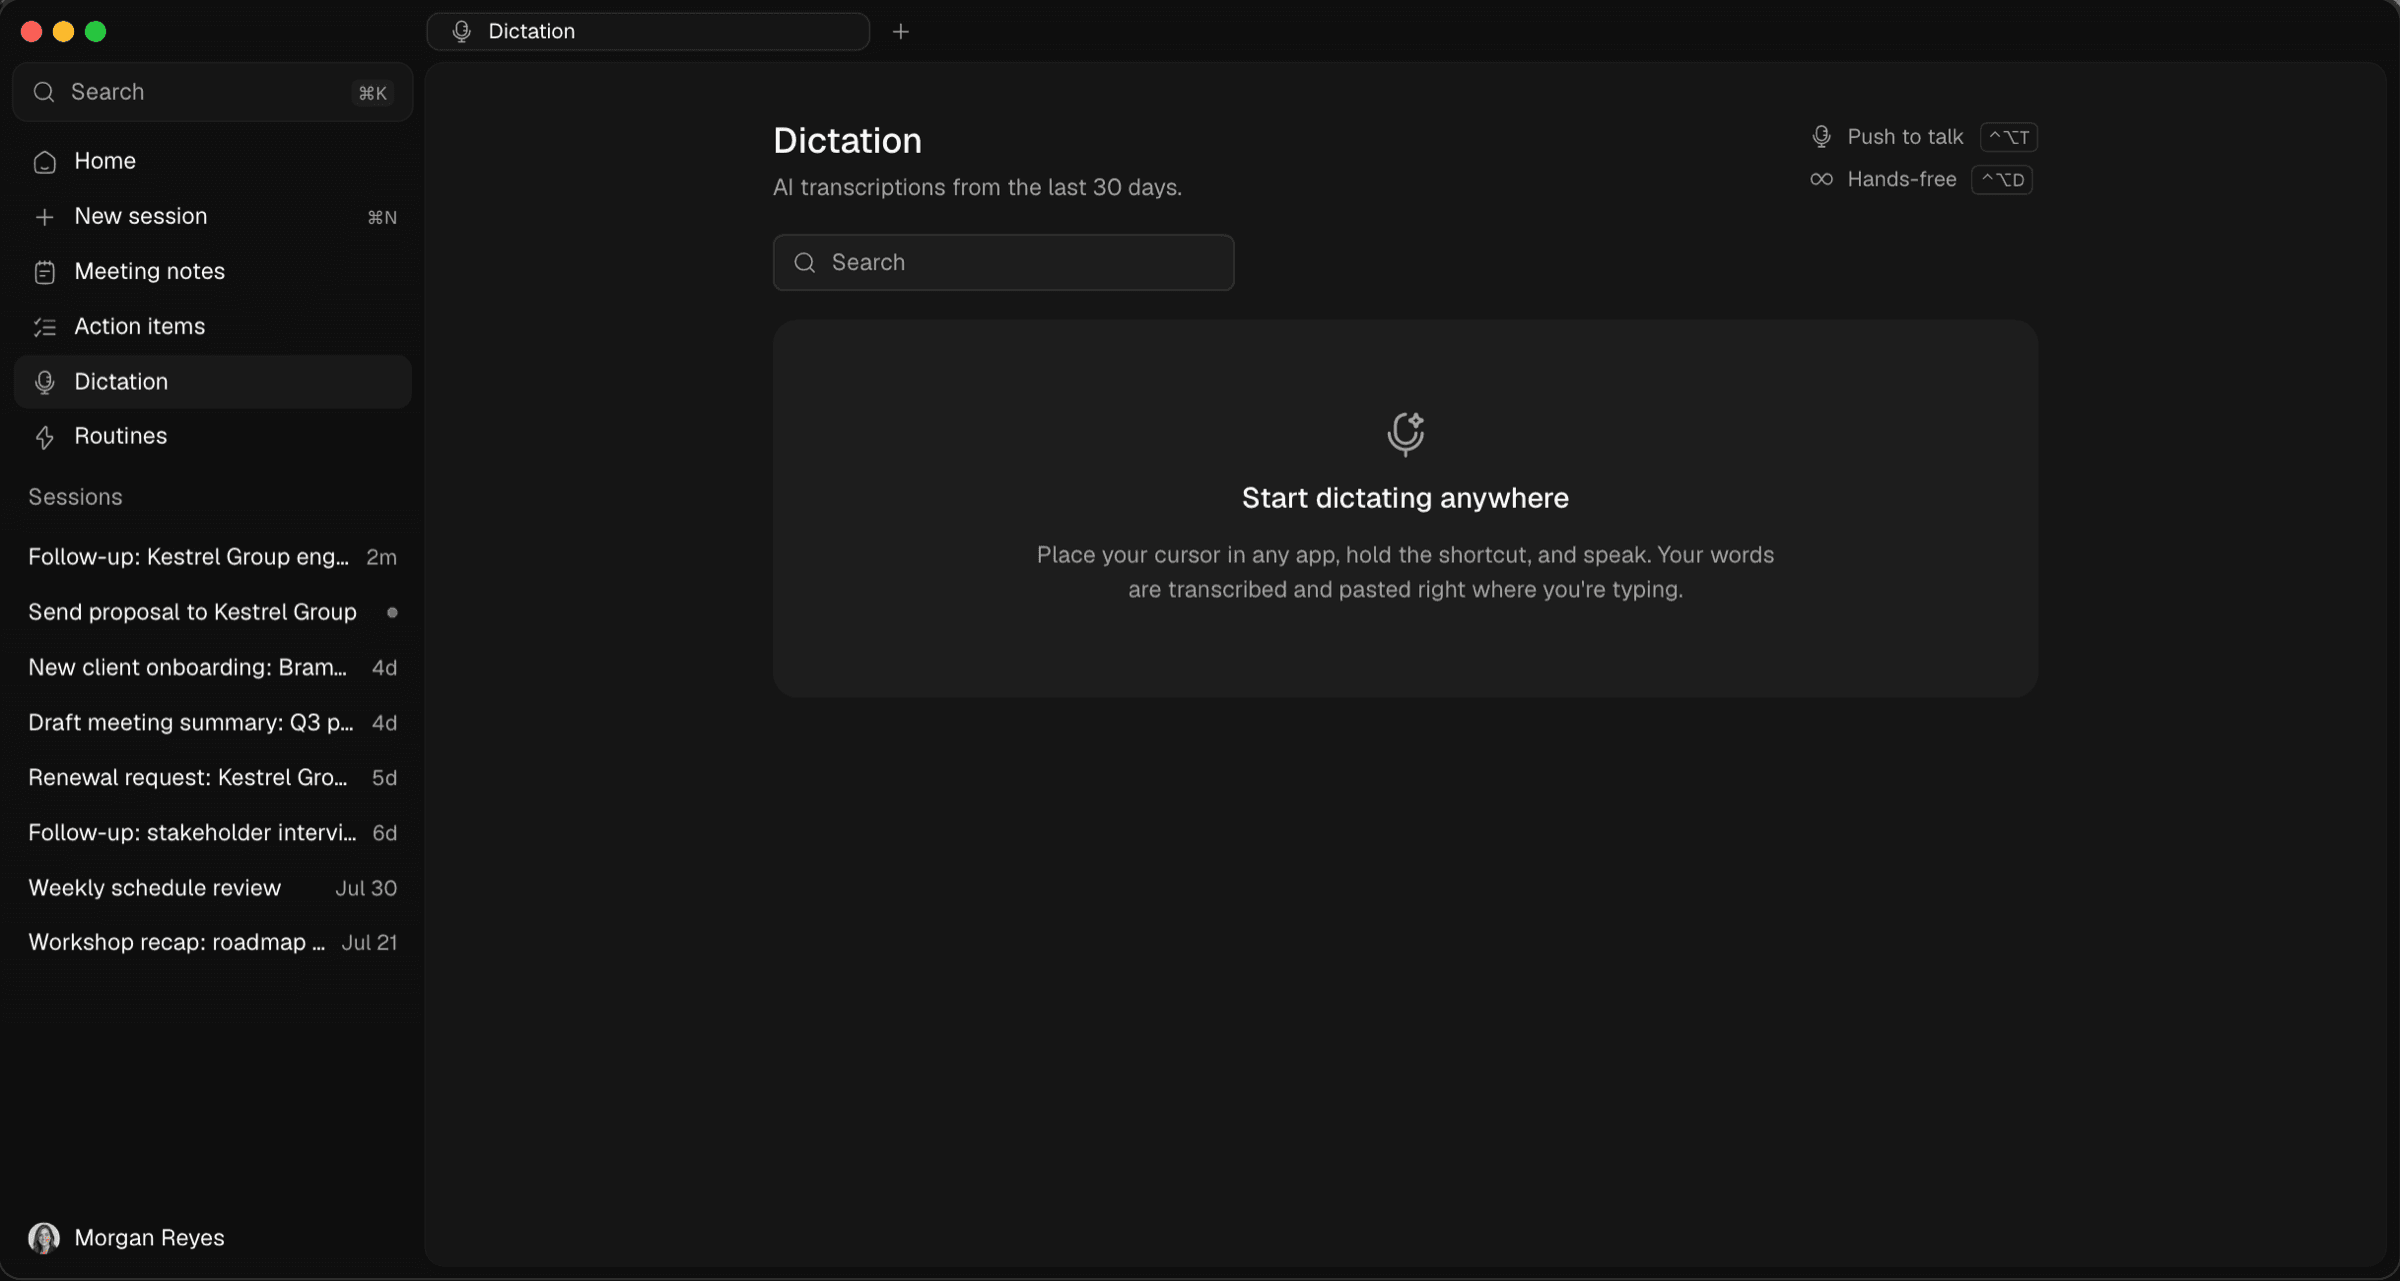Open session Follow-up: Kestrel Group eng...
The image size is (2400, 1281).
tap(213, 557)
